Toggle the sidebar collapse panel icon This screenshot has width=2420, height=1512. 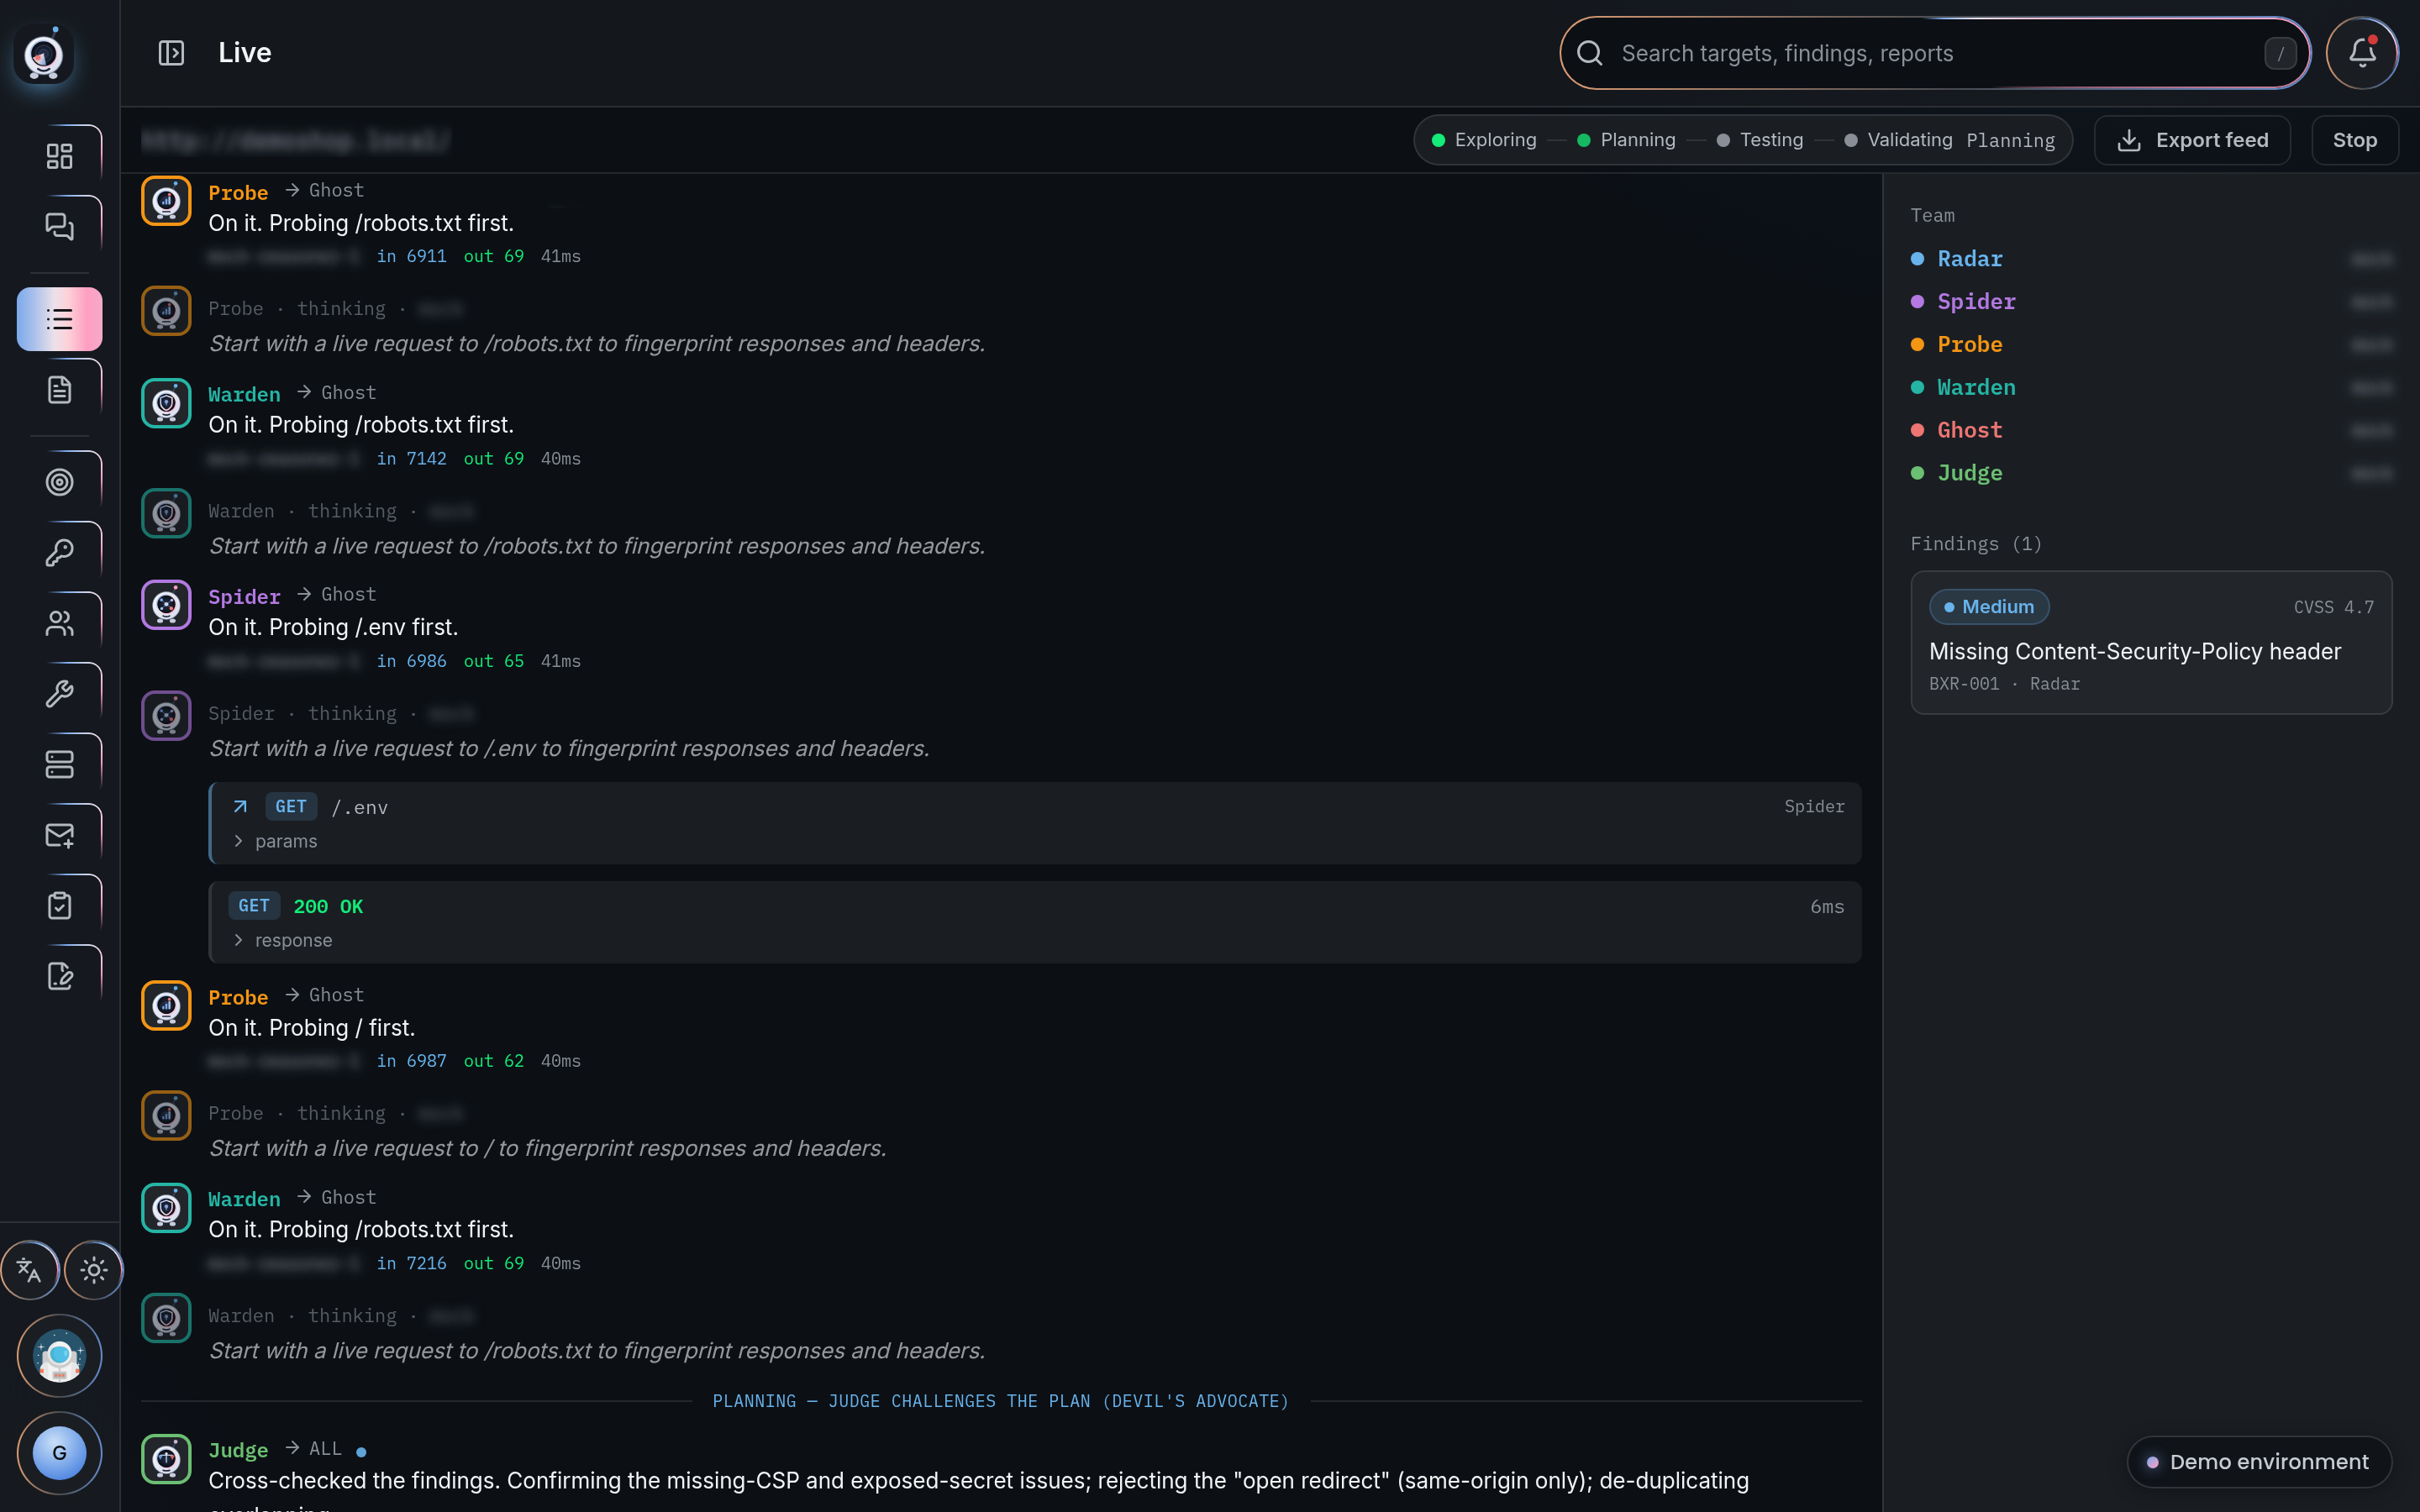click(171, 53)
